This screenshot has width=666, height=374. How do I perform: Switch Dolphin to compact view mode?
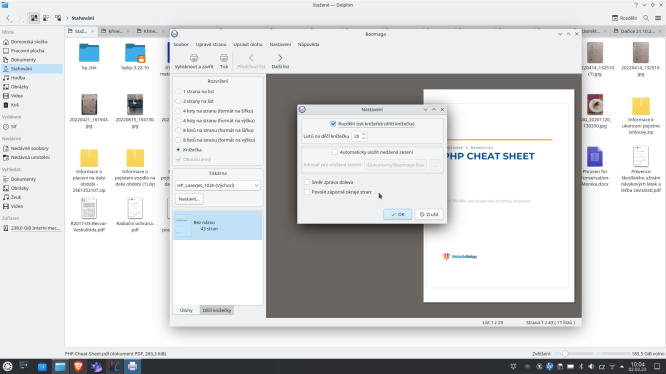[x=46, y=18]
